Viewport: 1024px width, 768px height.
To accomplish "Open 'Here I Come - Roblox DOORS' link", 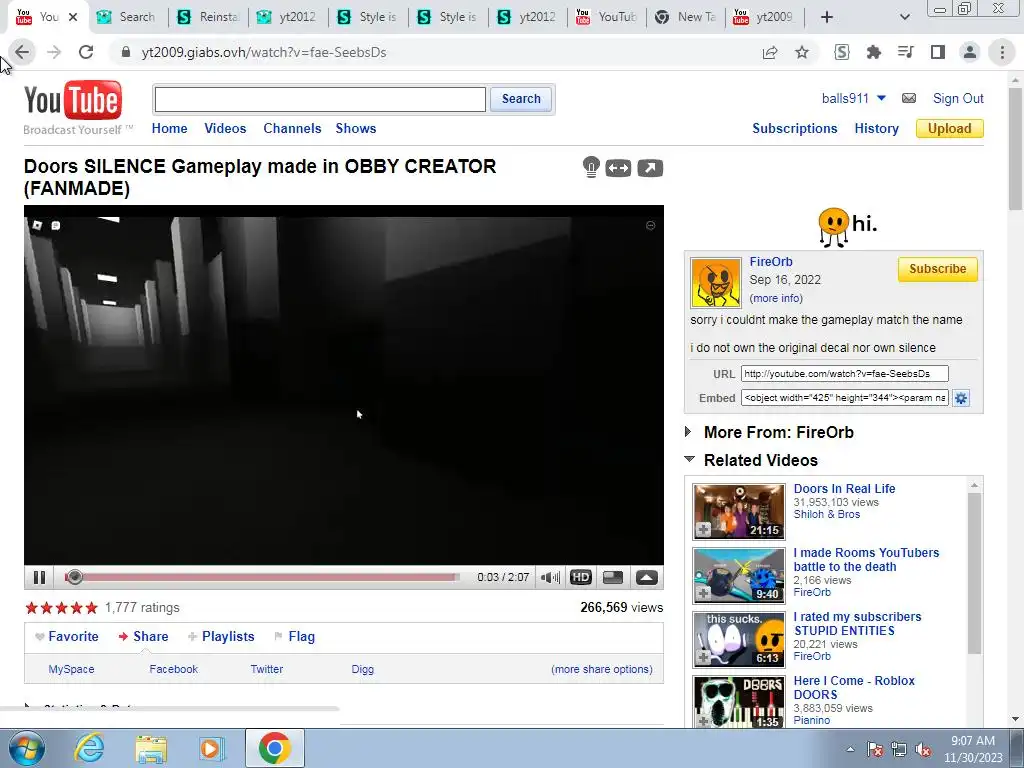I will coord(854,688).
